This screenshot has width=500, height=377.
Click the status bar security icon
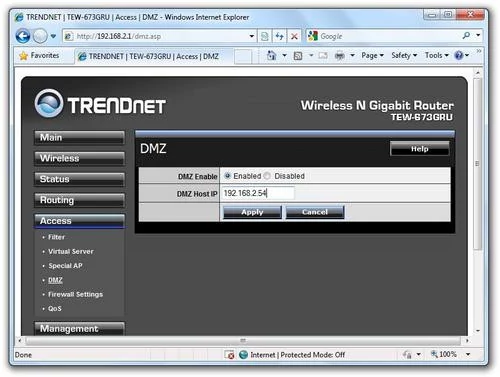point(407,355)
